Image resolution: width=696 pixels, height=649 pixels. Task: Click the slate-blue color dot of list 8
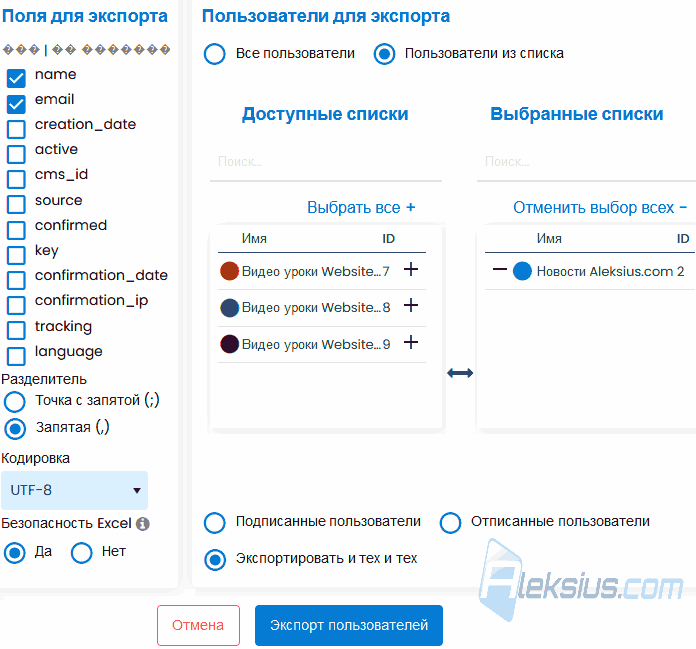(229, 308)
